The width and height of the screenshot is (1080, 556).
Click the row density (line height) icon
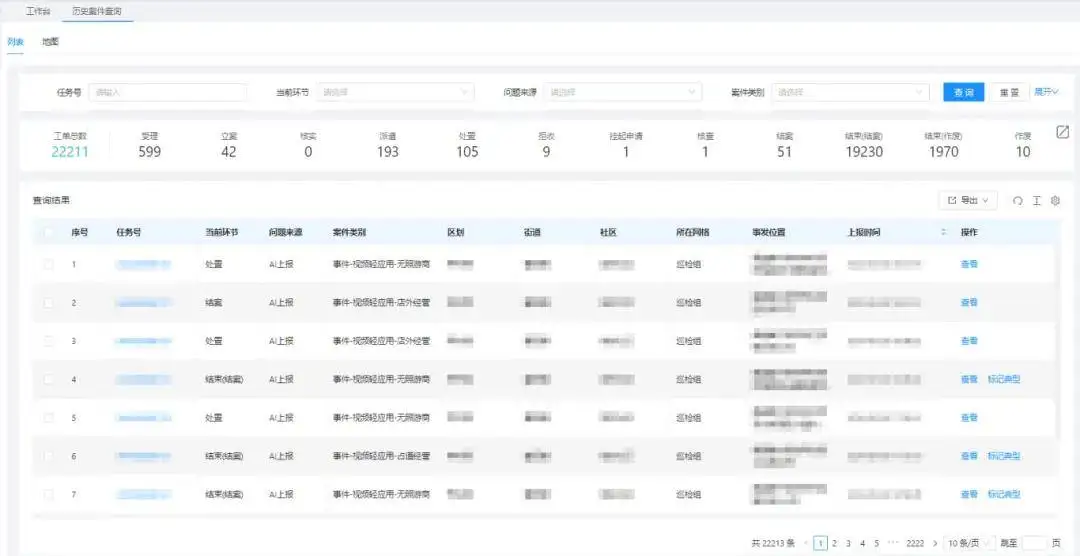(1037, 201)
